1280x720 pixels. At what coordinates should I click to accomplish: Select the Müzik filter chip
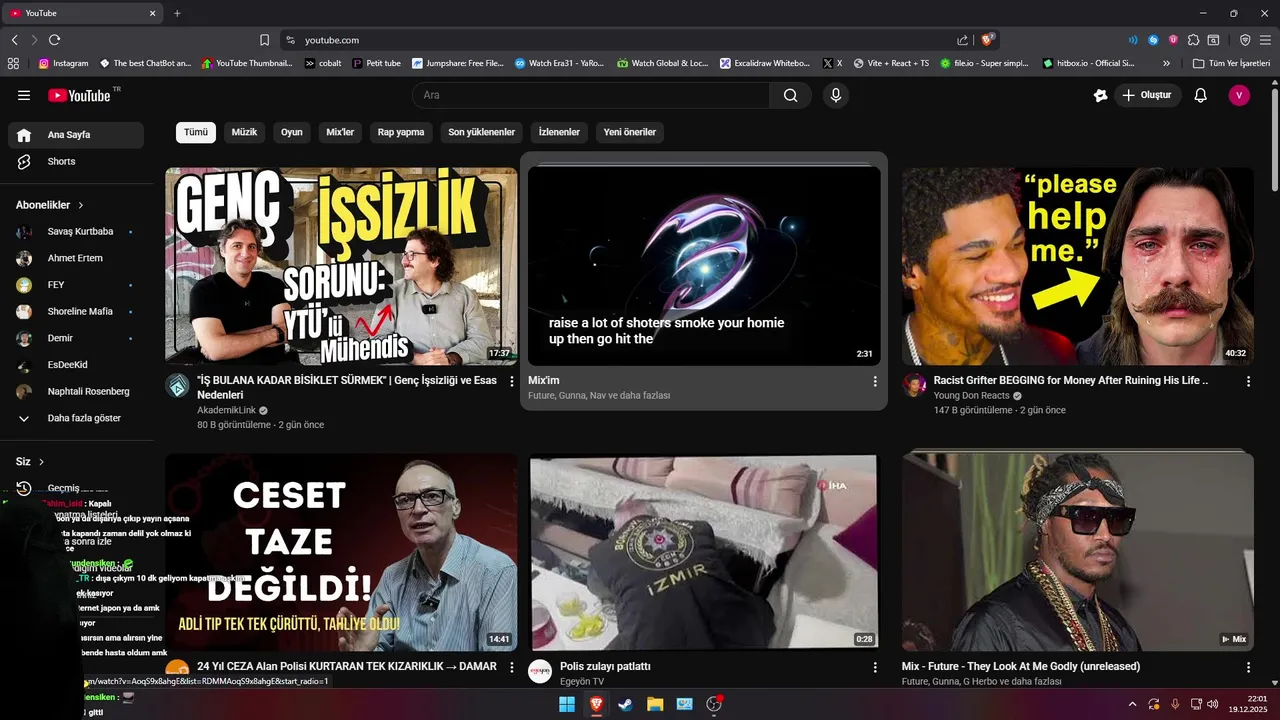coord(244,132)
